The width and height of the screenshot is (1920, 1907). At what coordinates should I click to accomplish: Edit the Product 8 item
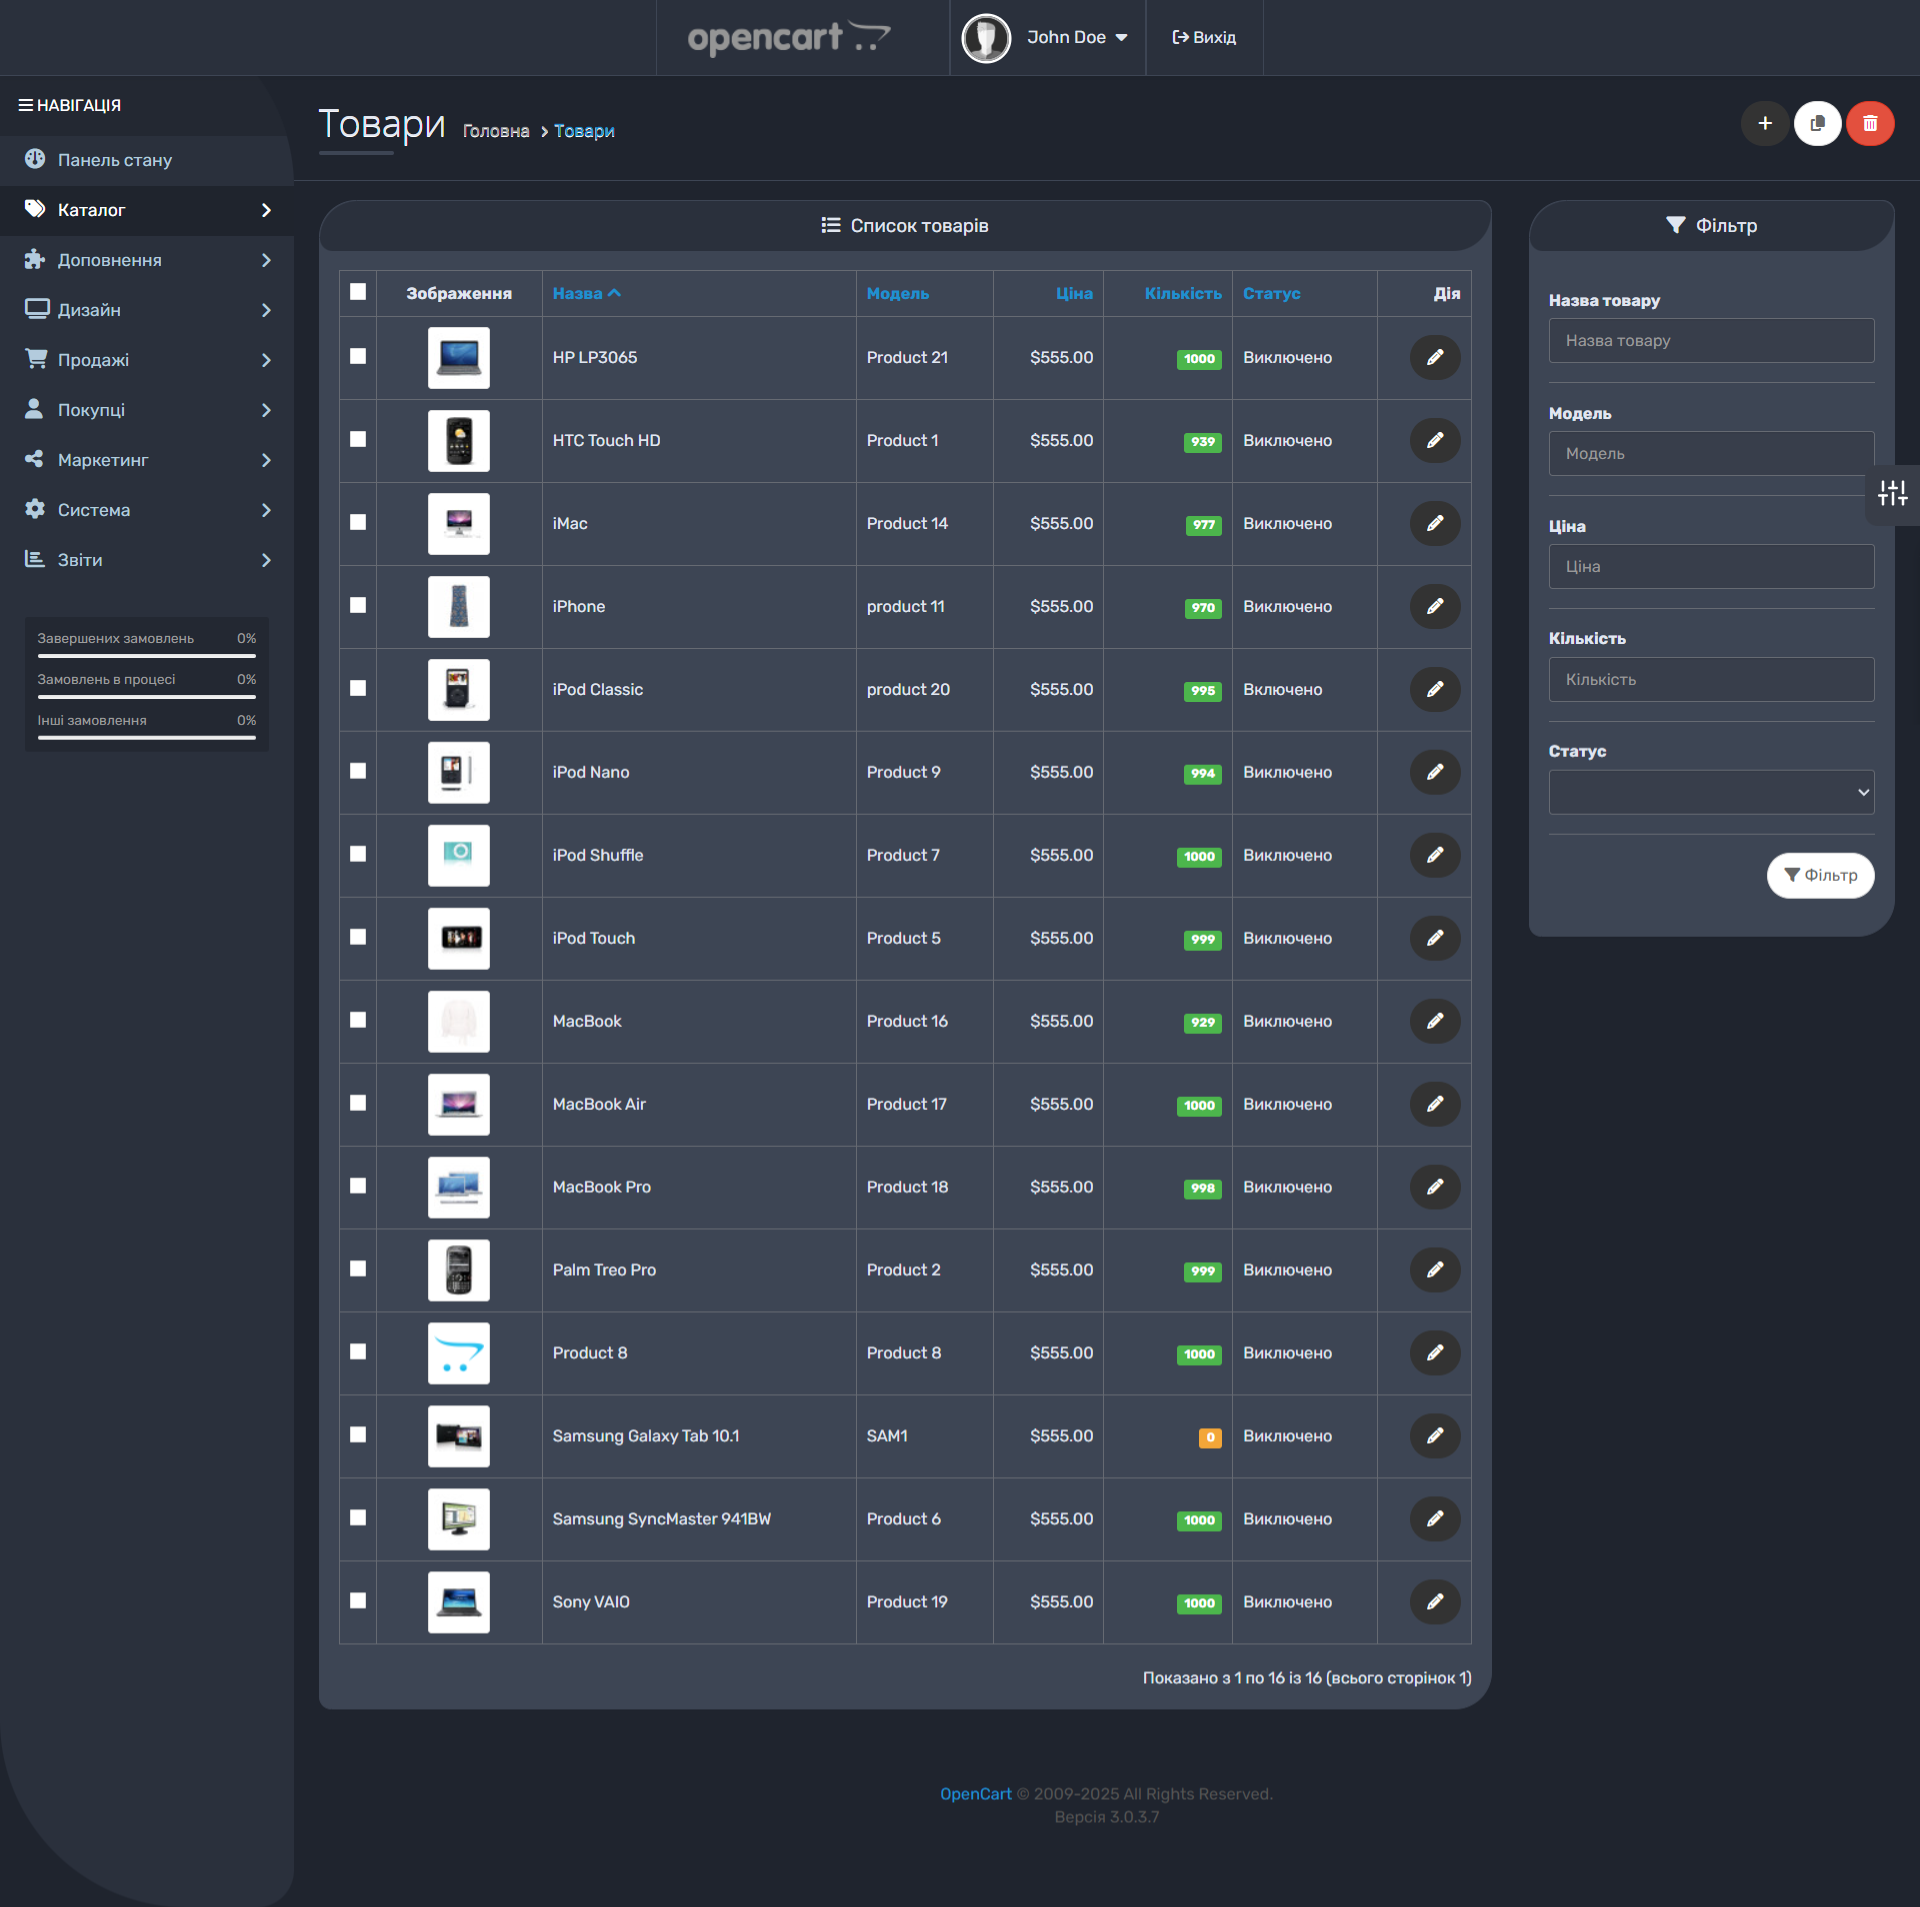(x=1434, y=1353)
